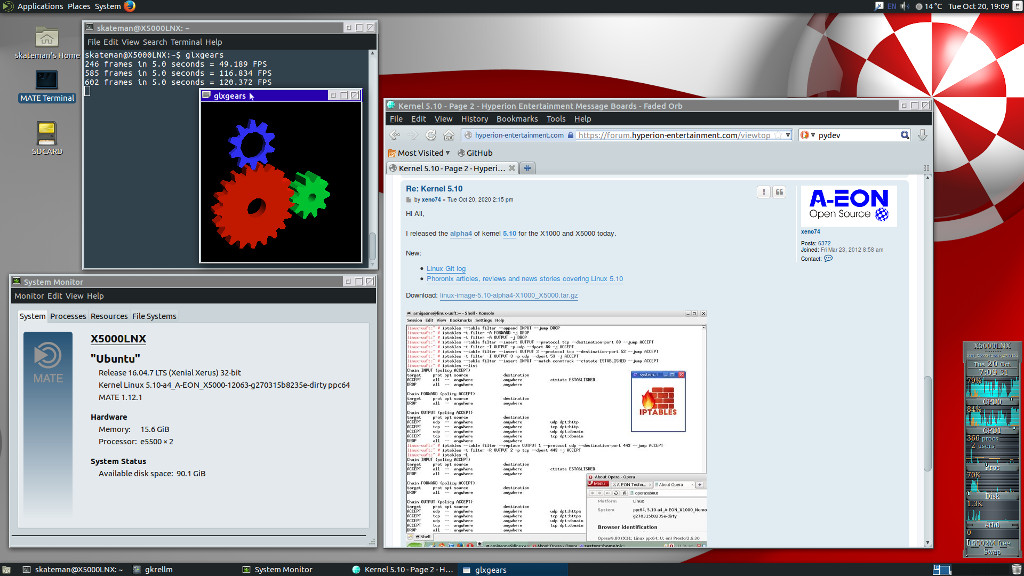This screenshot has height=576, width=1024.
Task: Click the browser URL address field
Action: pos(675,135)
